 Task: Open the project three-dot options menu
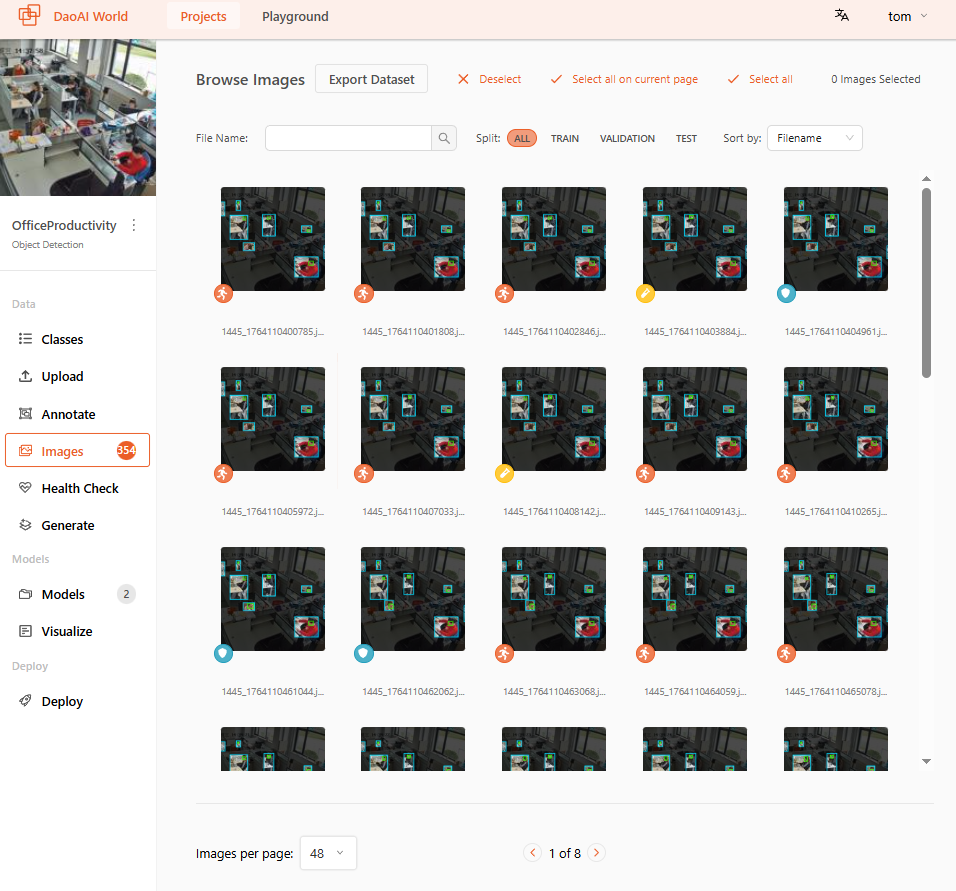click(x=134, y=226)
